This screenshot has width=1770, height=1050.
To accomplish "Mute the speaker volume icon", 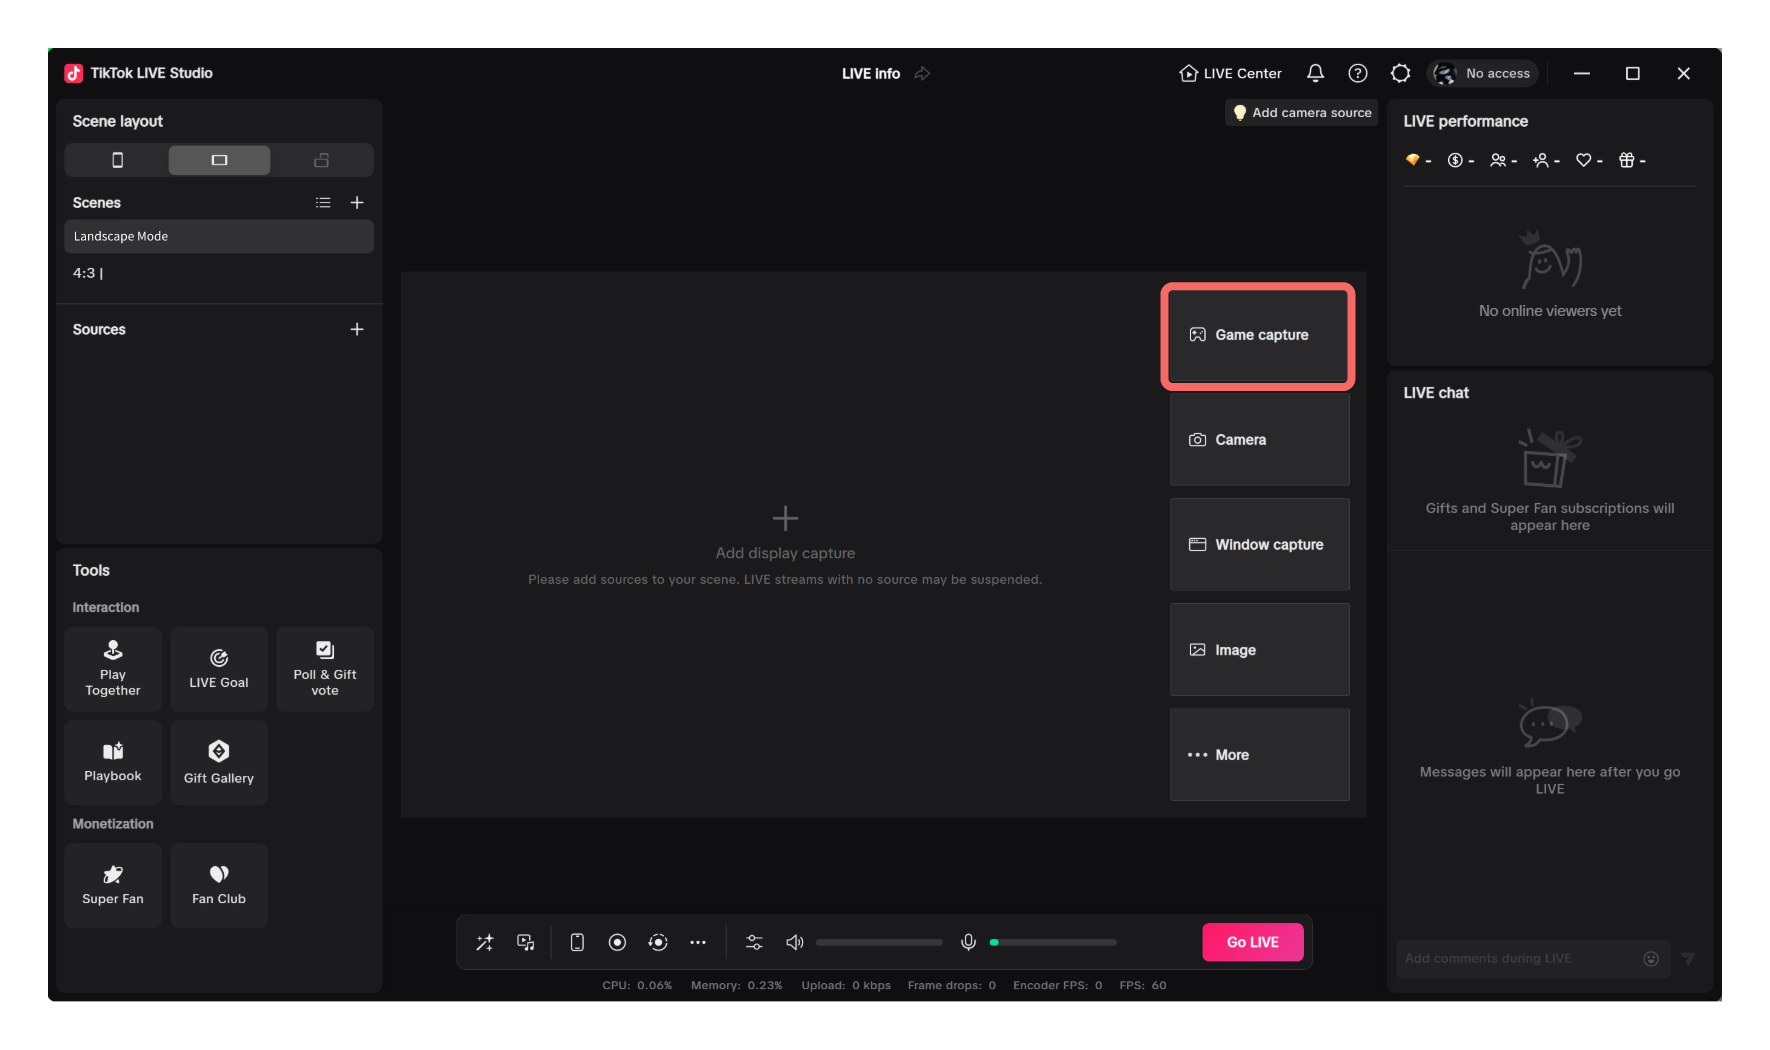I will tap(795, 942).
